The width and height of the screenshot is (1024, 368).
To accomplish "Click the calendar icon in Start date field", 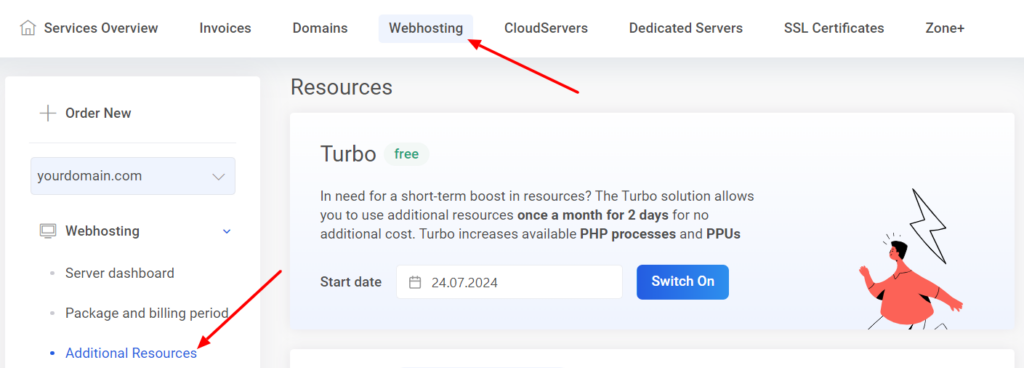I will (415, 283).
